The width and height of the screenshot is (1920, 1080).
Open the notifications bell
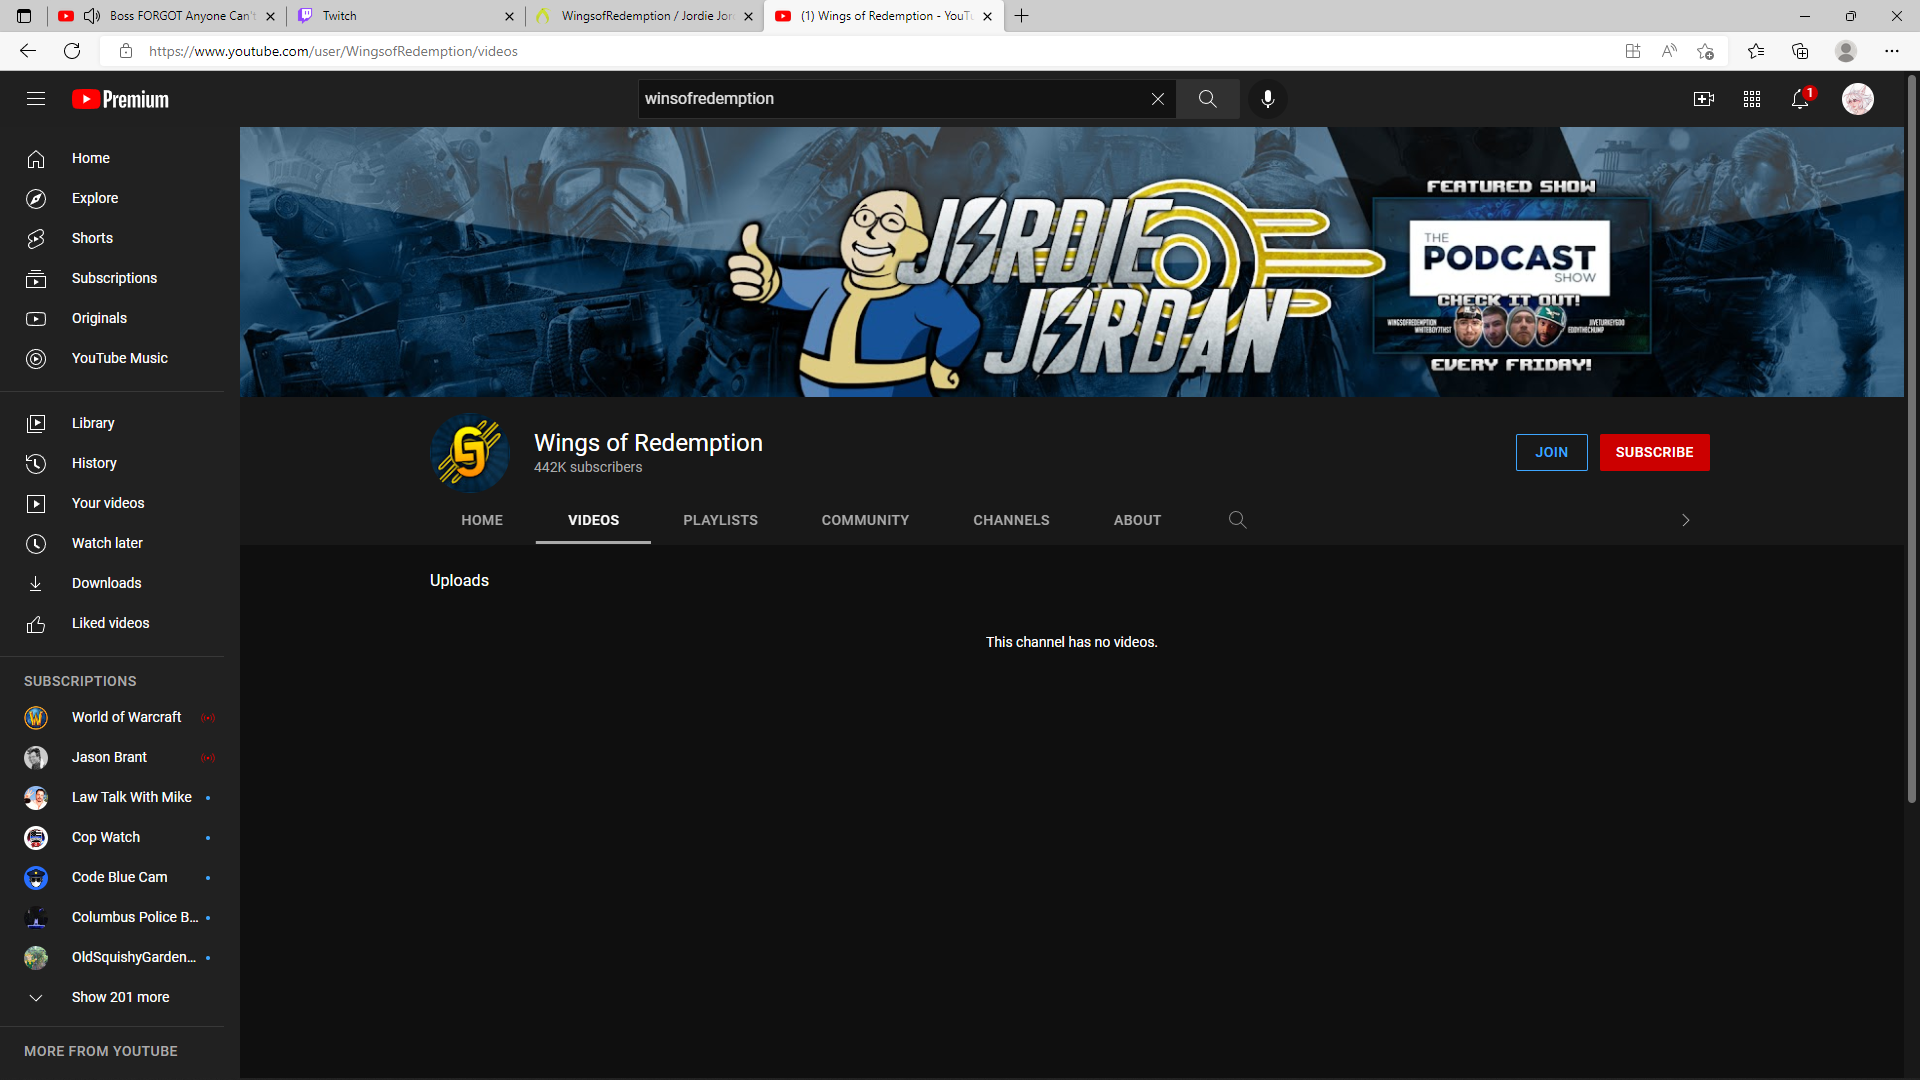(1800, 99)
